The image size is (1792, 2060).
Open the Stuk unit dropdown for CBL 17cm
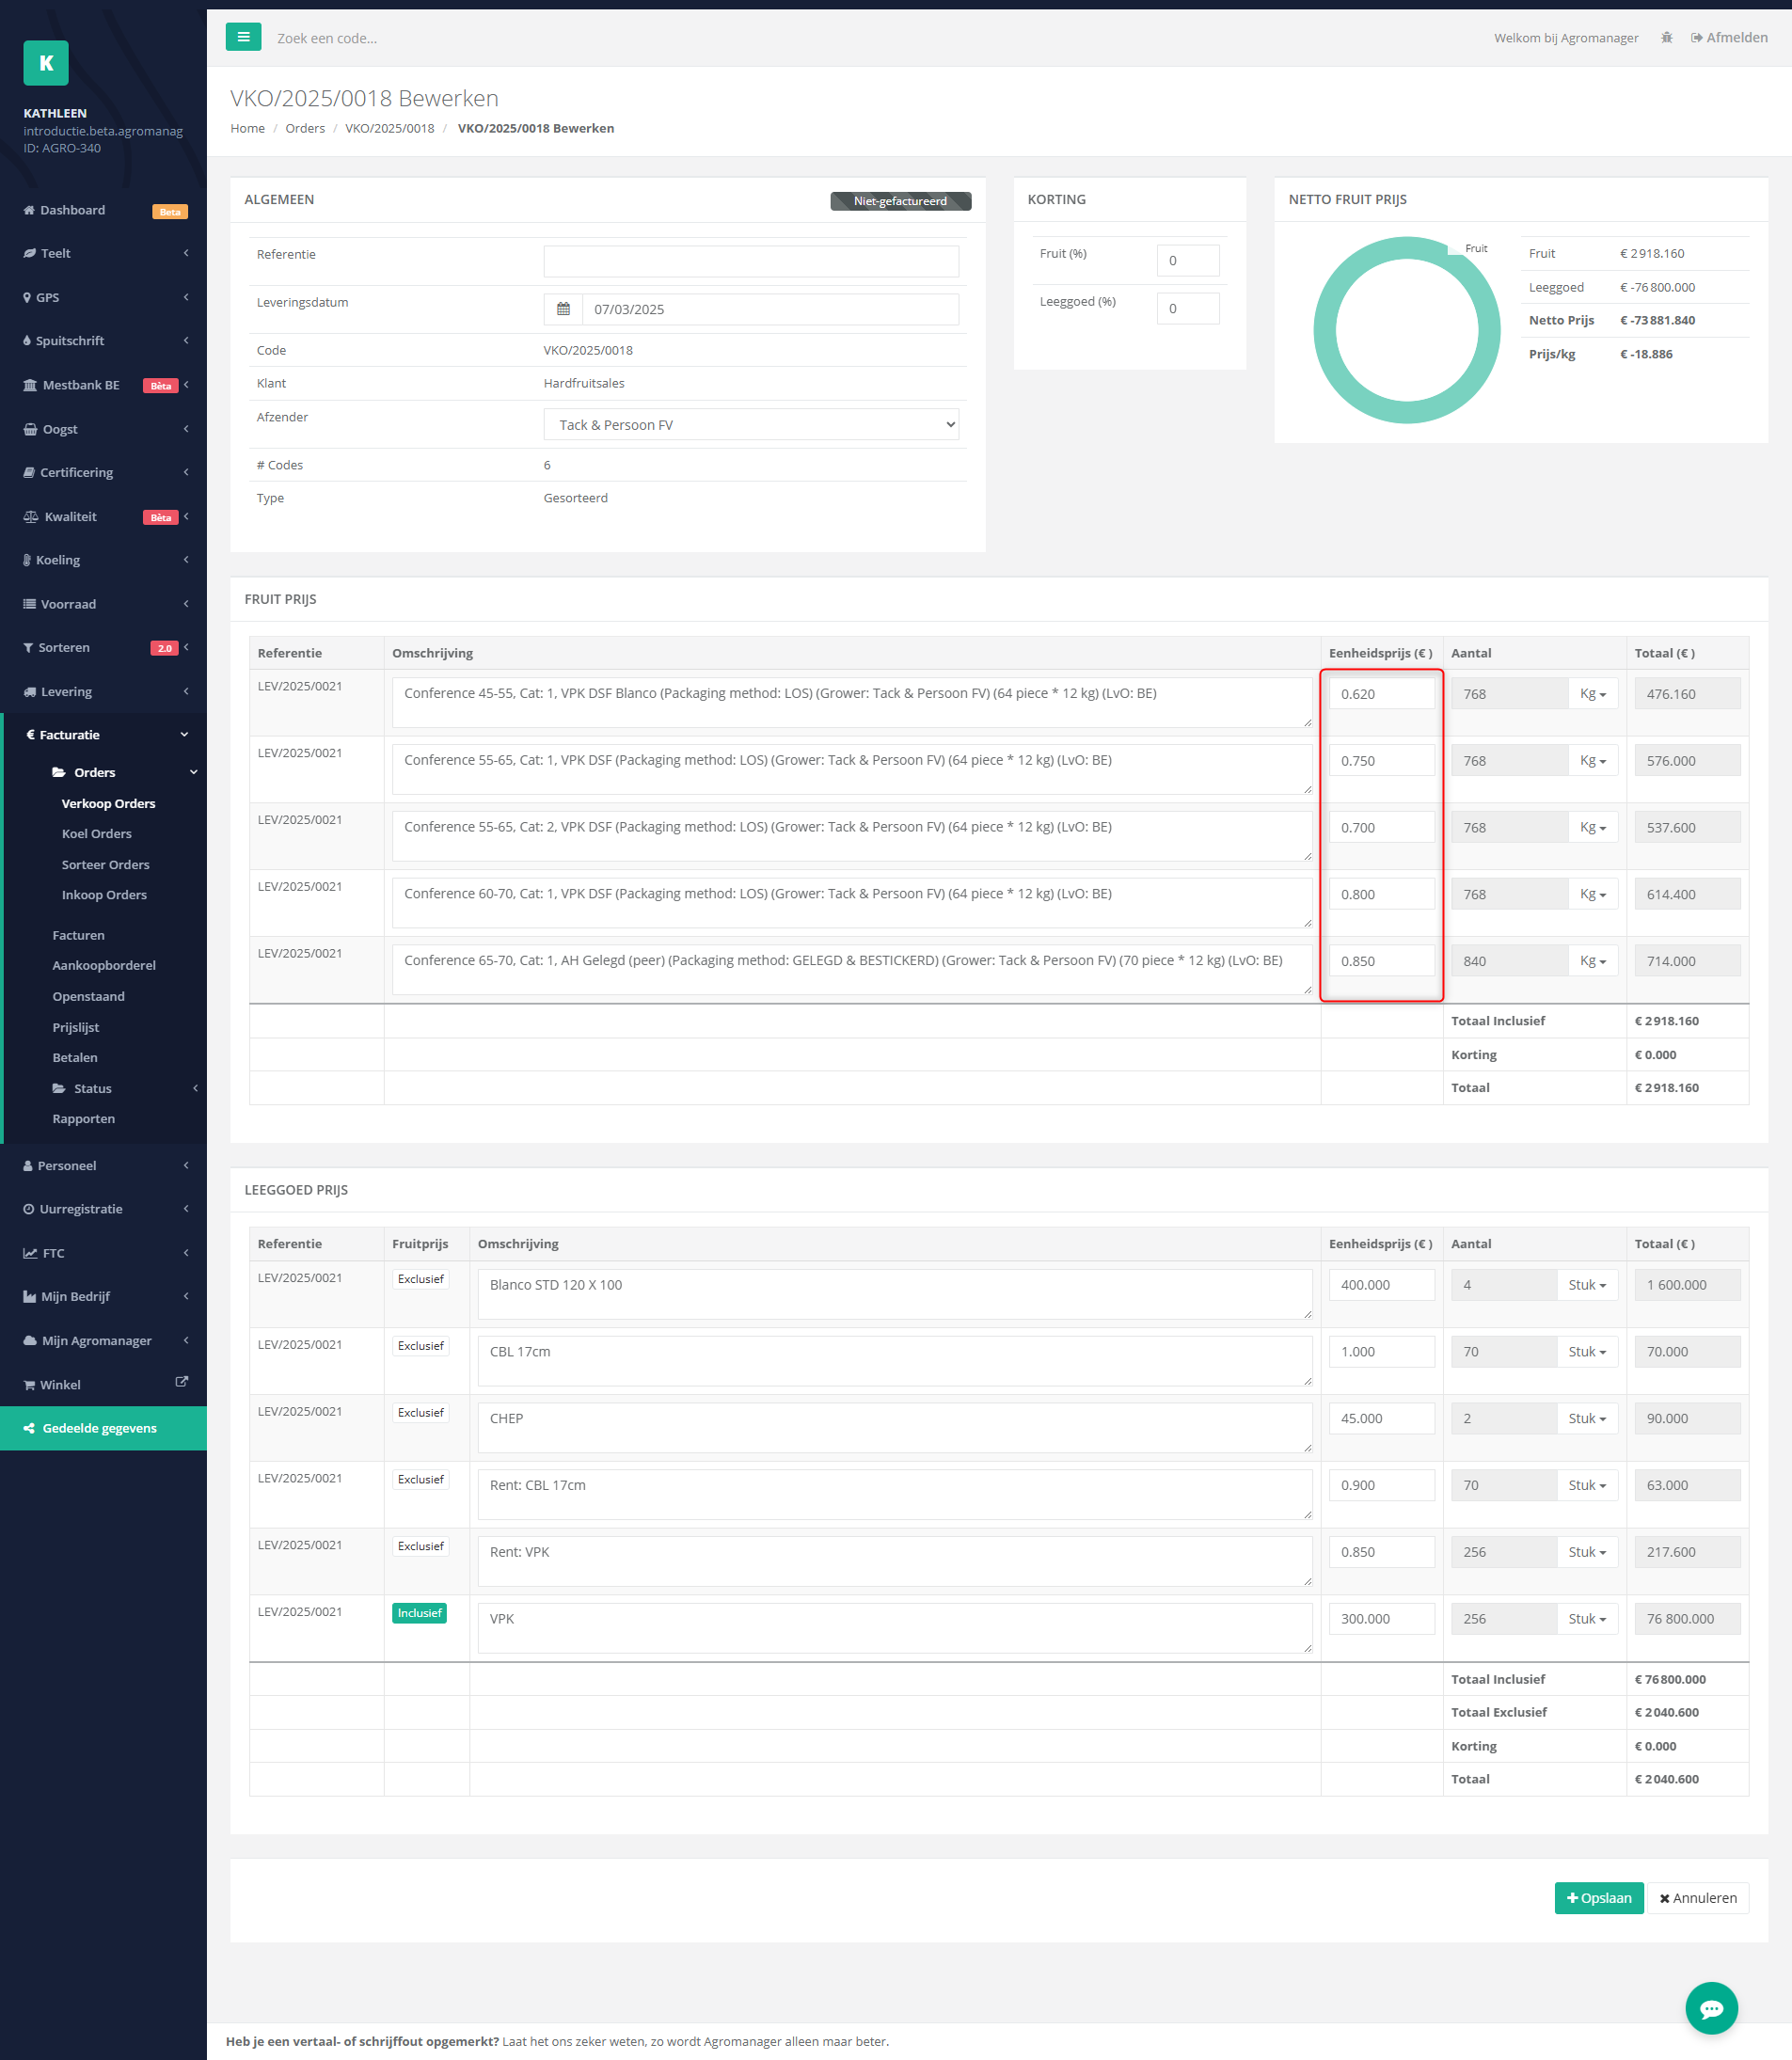coord(1587,1352)
